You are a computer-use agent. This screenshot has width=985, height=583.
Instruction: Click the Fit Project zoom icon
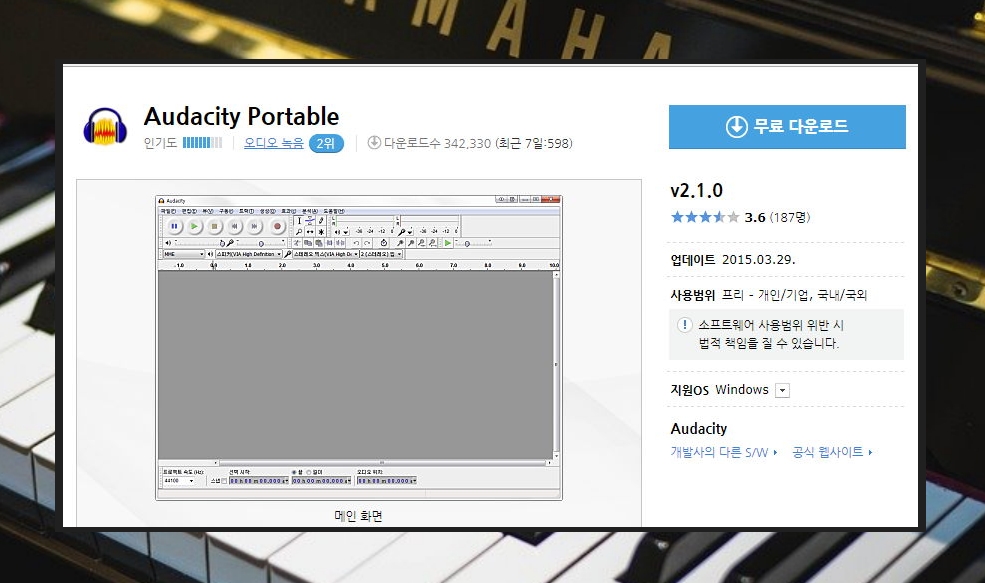432,243
